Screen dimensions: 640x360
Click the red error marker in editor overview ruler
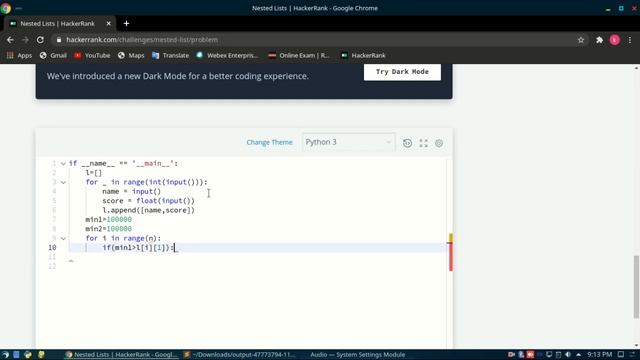[x=451, y=257]
